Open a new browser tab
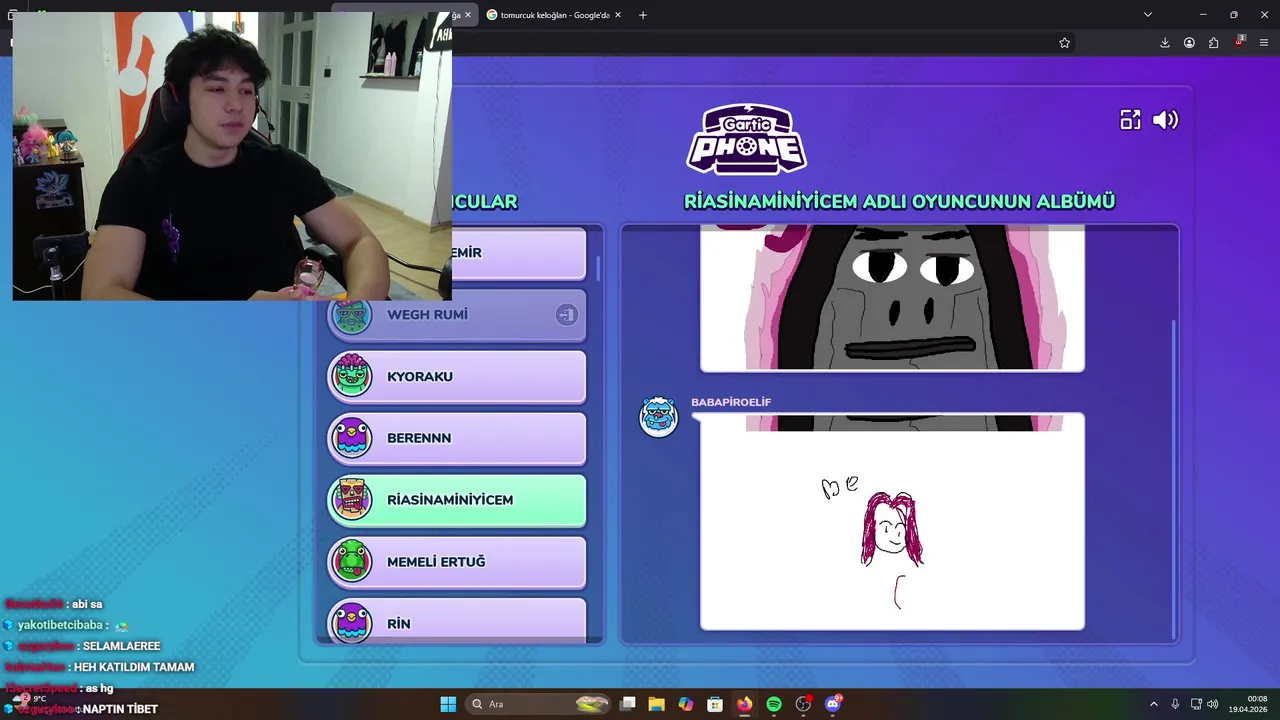The image size is (1280, 720). pos(643,15)
